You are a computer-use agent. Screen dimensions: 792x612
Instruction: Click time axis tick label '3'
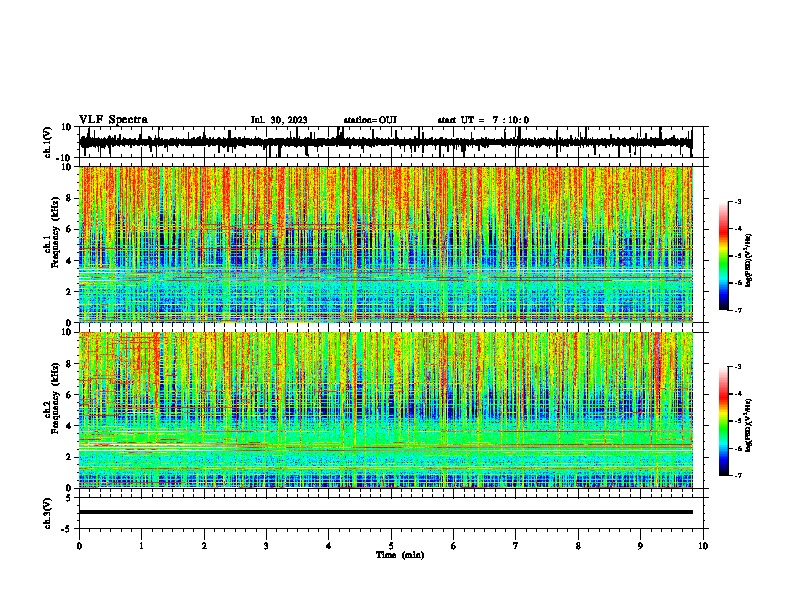(266, 546)
